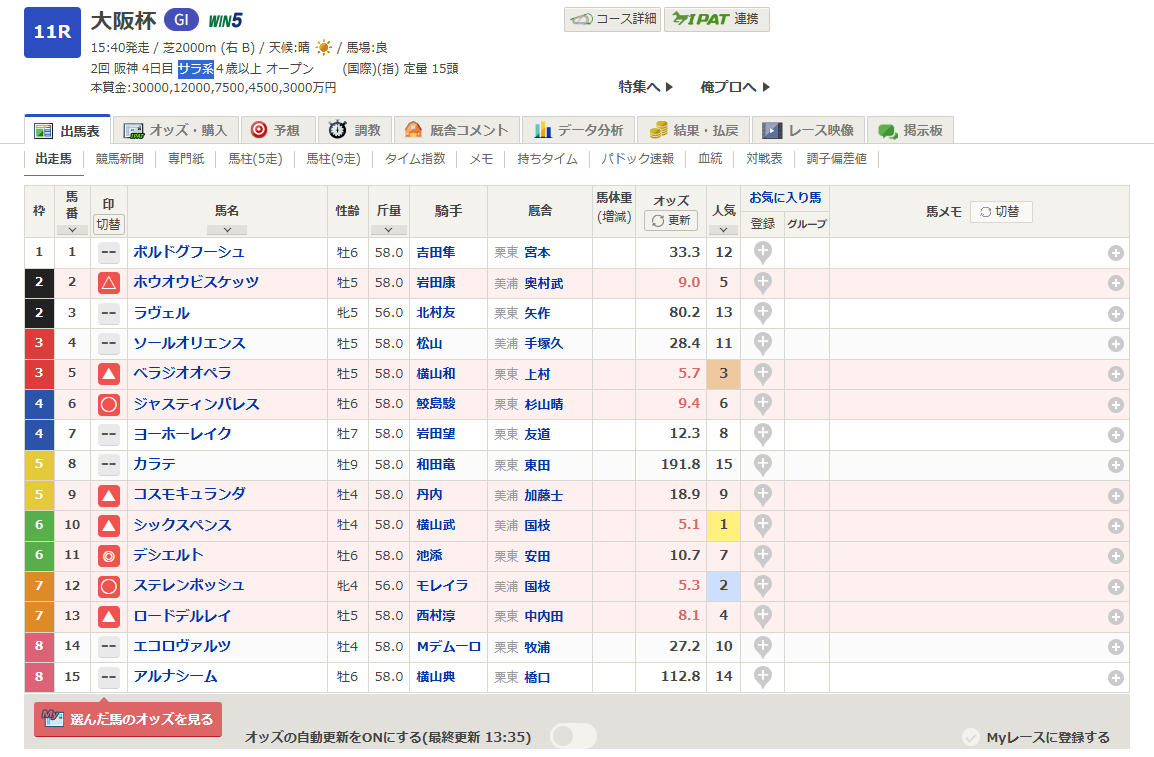Open レース映像 tab
The image size is (1154, 757).
tap(808, 130)
